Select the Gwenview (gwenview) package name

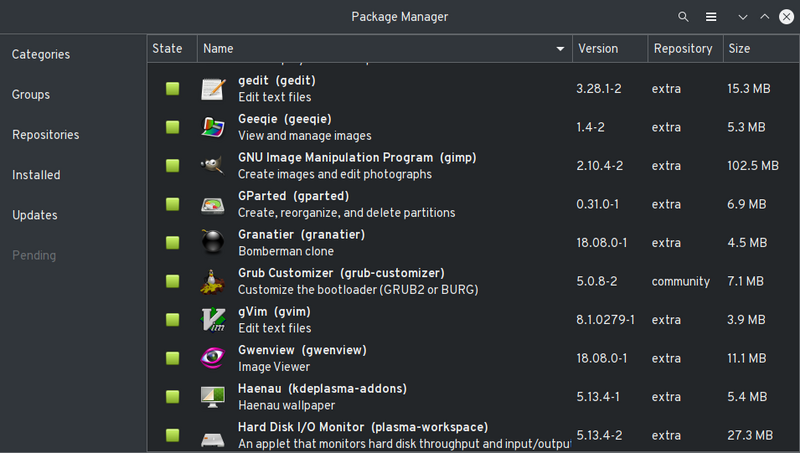click(x=302, y=350)
